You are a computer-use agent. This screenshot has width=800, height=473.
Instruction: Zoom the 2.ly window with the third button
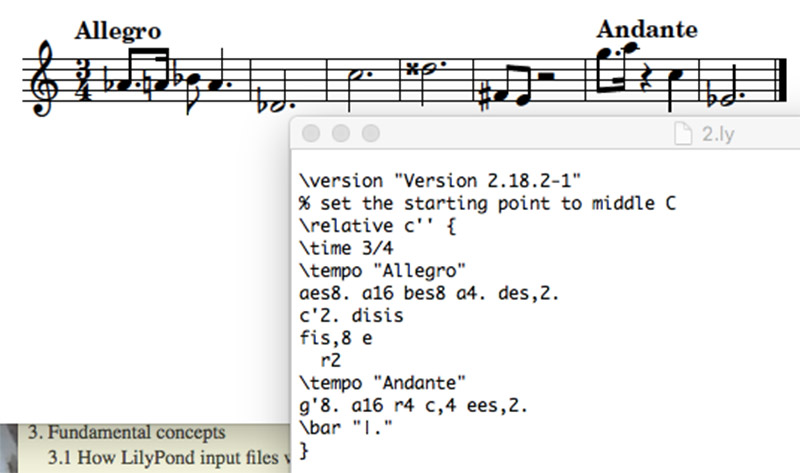(x=370, y=133)
